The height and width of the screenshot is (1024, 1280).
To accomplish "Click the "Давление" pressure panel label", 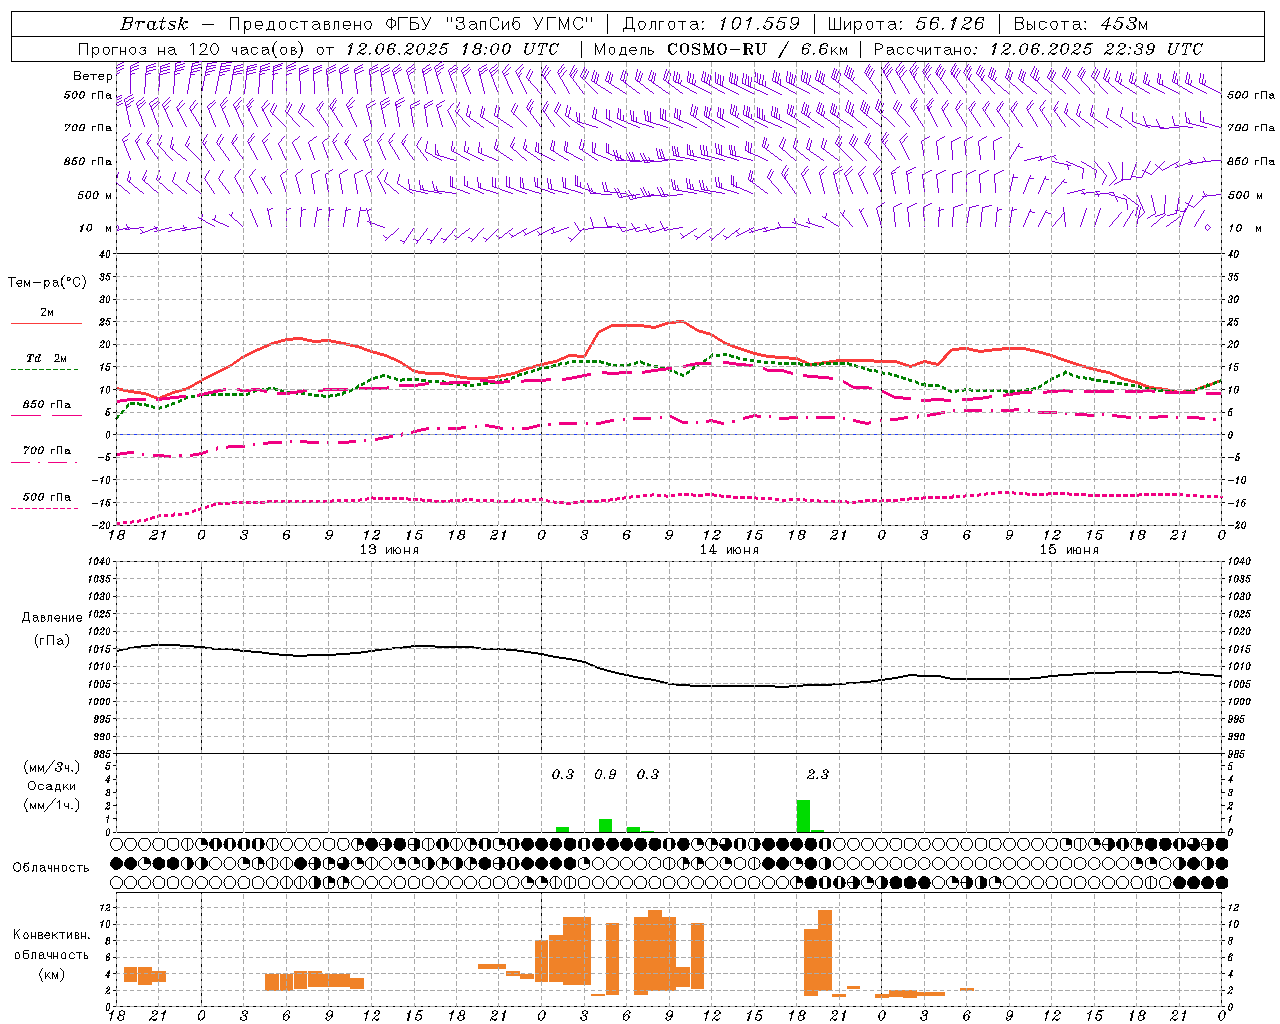I will [x=52, y=618].
